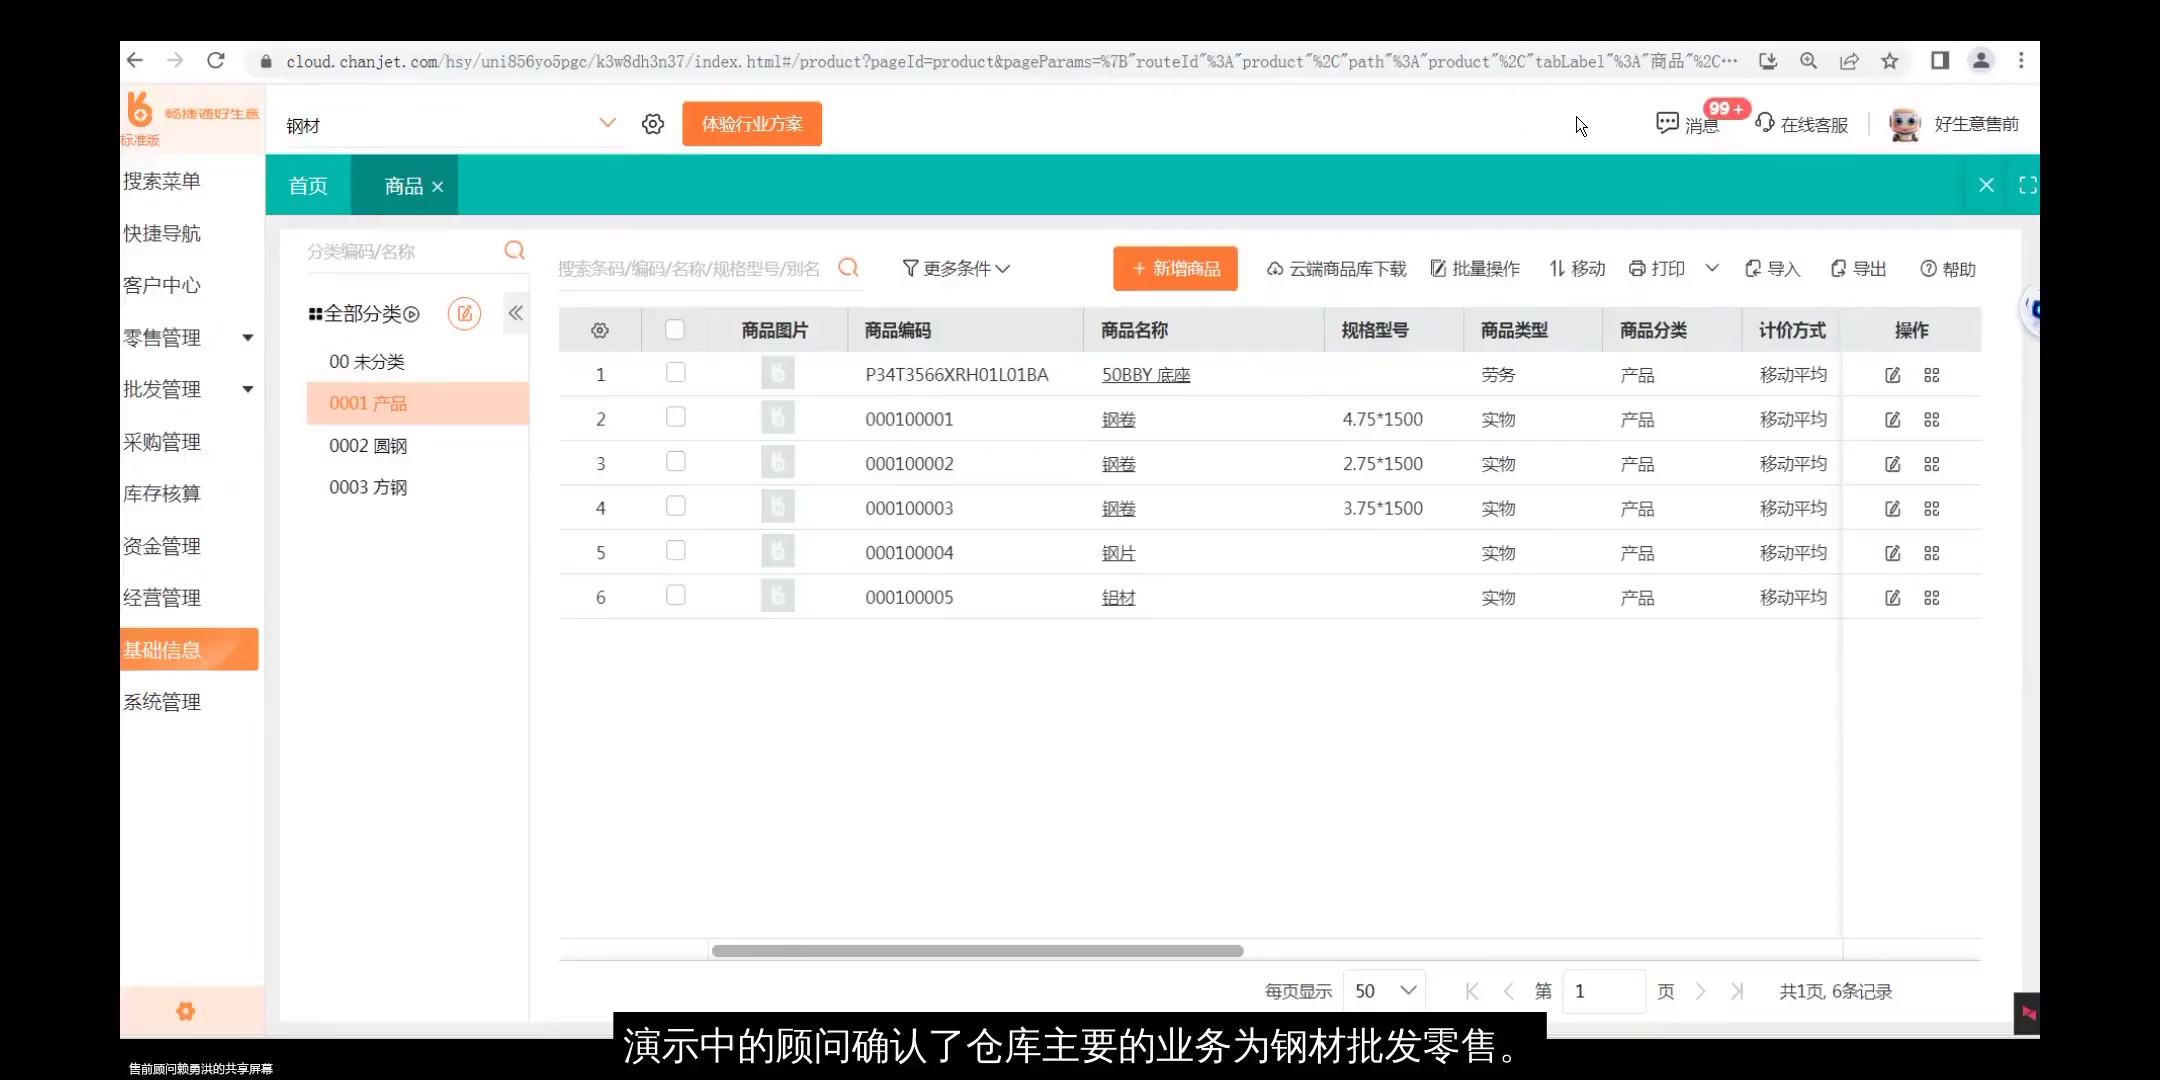Click the 新增商品 new product button
Viewport: 2160px width, 1080px height.
[1175, 268]
